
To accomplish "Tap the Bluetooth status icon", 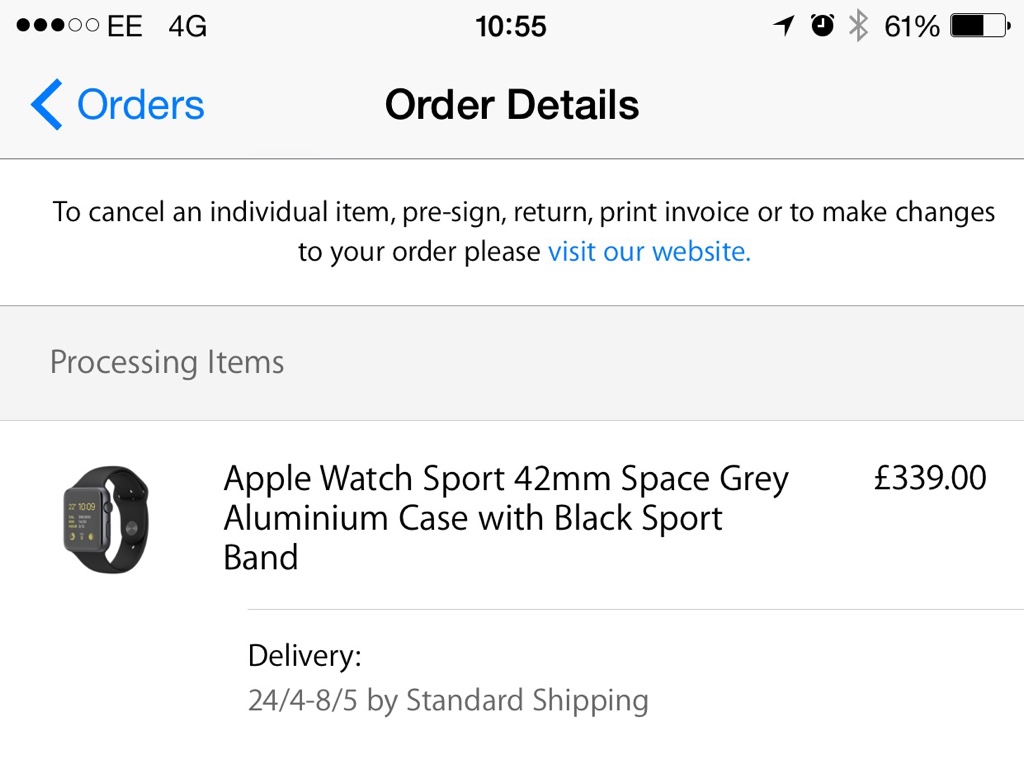I will pos(858,26).
